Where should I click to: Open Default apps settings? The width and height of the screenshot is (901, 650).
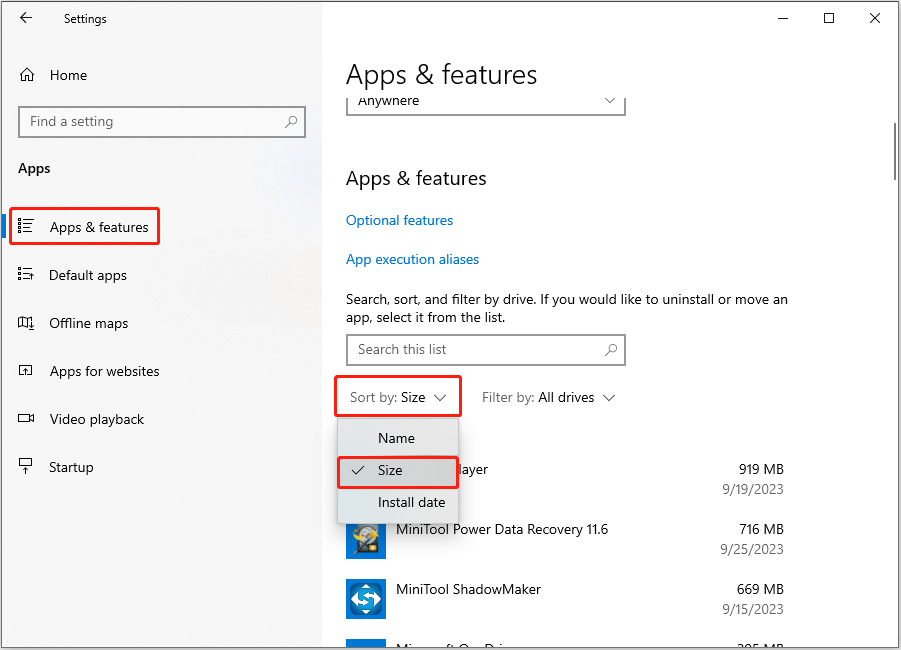click(x=88, y=275)
